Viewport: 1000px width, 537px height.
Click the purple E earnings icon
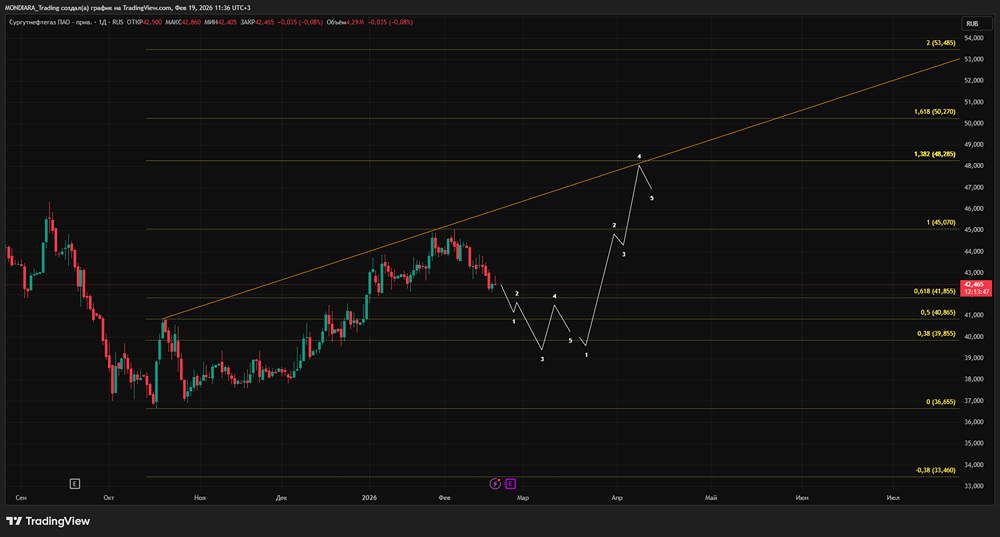click(x=510, y=484)
